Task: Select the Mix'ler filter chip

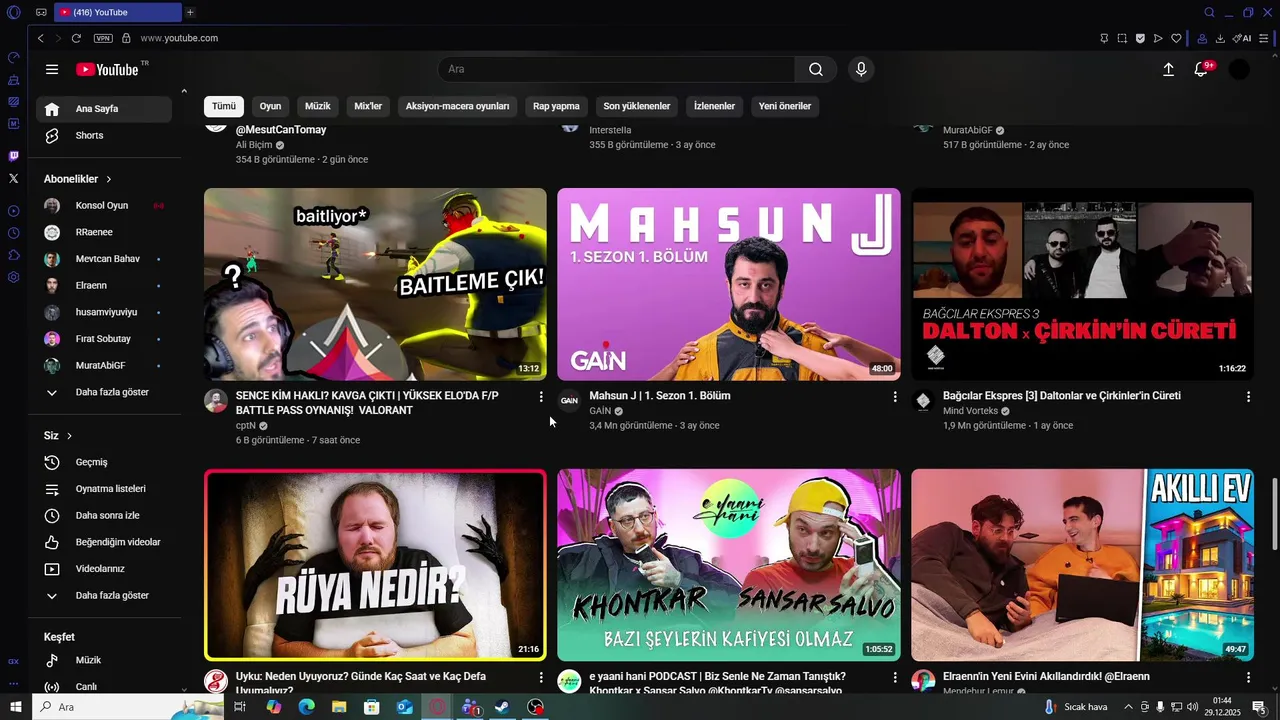Action: coord(368,106)
